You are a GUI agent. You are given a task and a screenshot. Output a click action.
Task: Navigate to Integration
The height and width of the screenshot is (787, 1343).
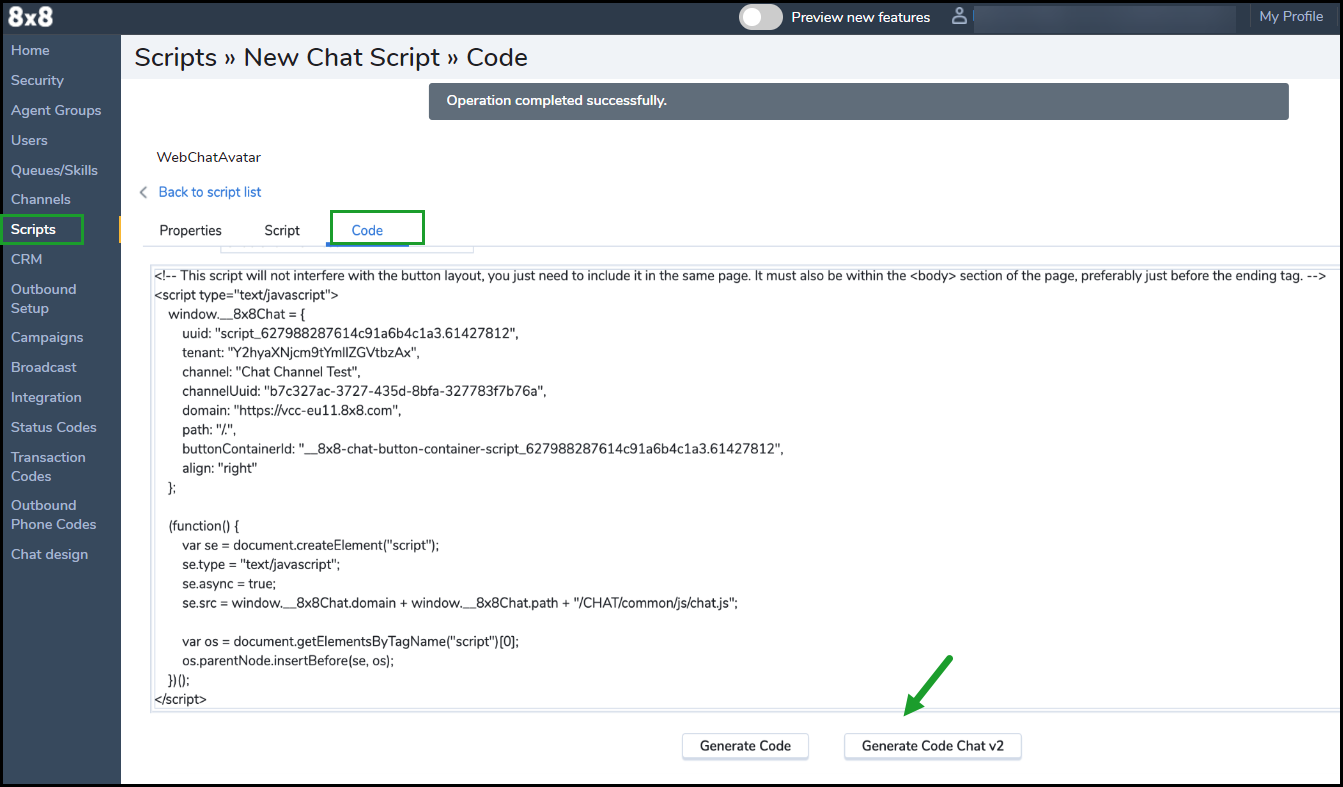click(x=46, y=397)
